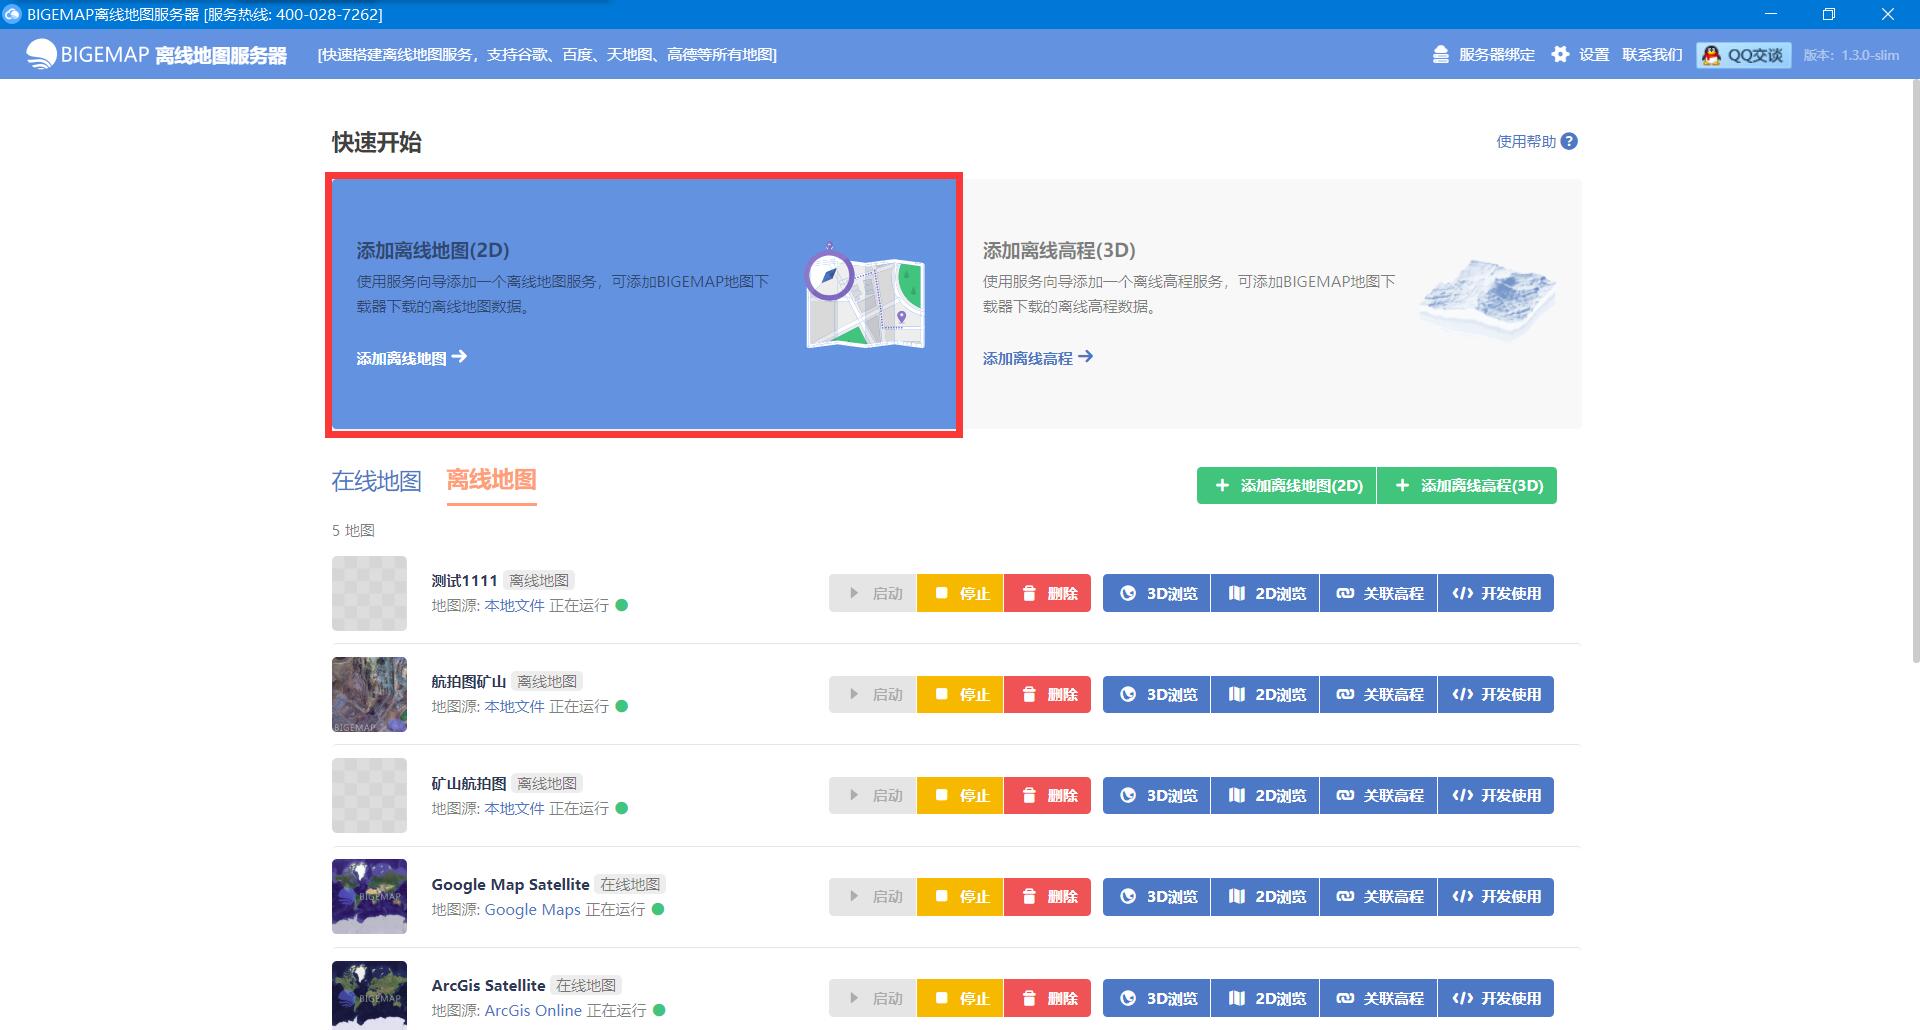Open 设置 gear settings
This screenshot has width=1920, height=1030.
[1580, 55]
